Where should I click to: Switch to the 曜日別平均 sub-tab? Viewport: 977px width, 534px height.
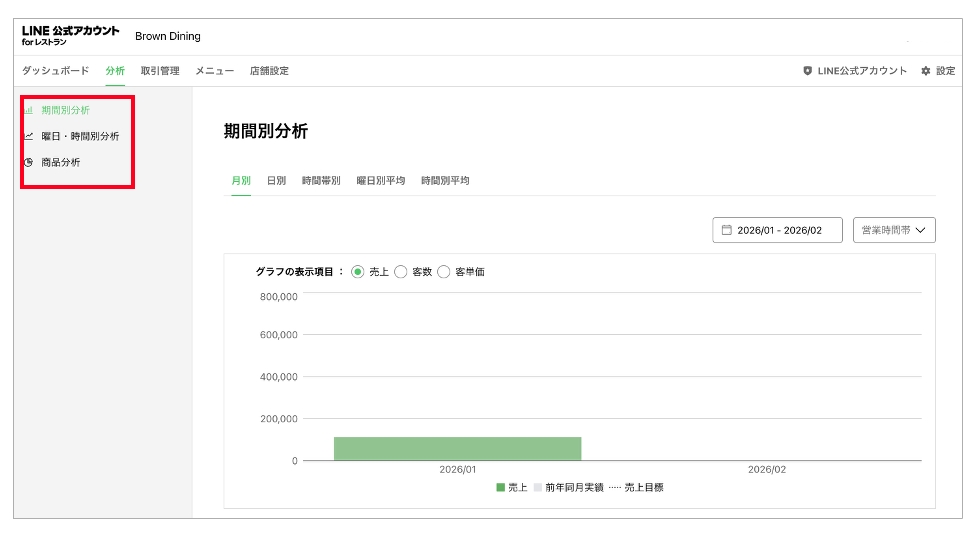[381, 181]
